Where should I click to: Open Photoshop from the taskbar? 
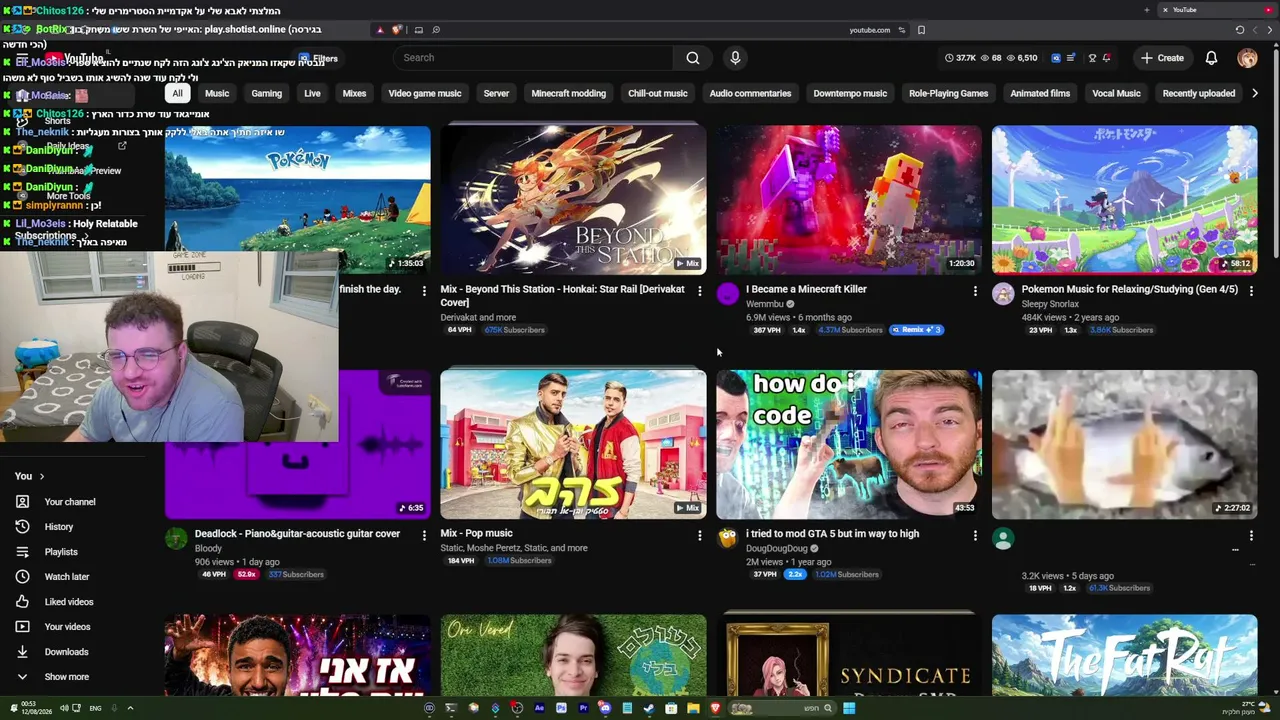(561, 708)
